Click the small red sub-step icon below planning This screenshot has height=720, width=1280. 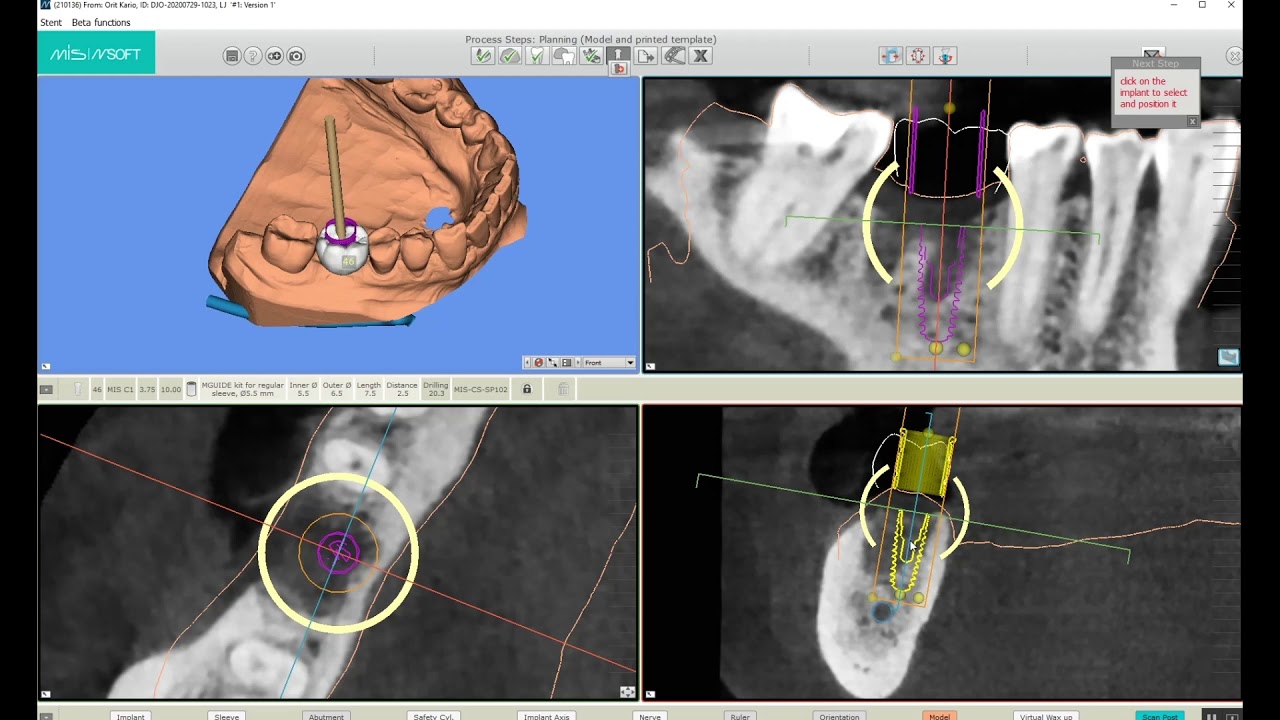click(x=620, y=69)
